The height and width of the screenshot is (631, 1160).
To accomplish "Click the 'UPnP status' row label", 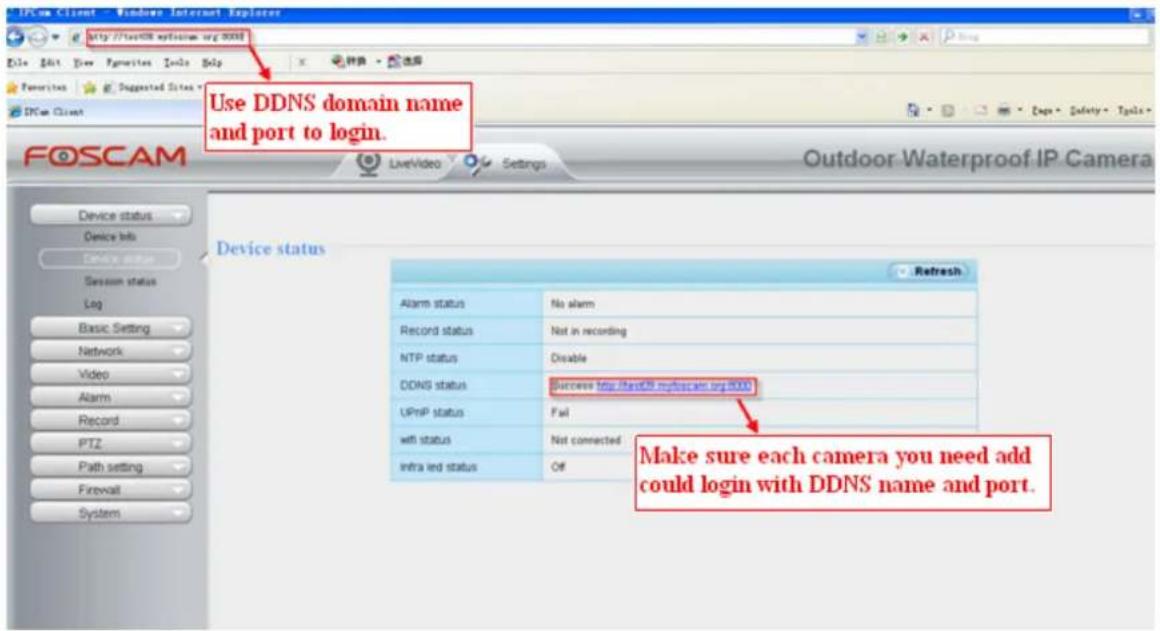I will click(x=431, y=413).
